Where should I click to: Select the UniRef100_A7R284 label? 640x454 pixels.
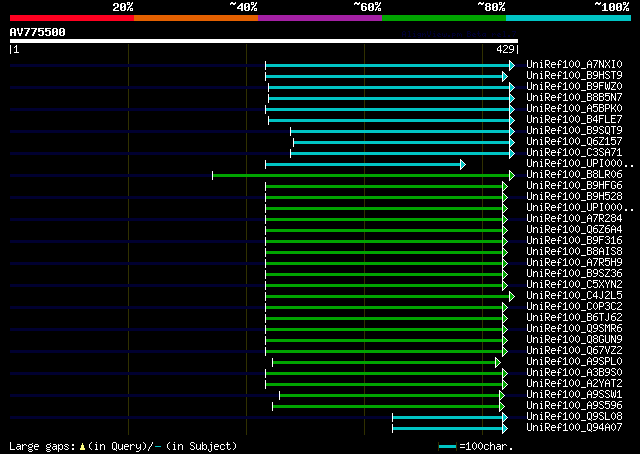(574, 219)
